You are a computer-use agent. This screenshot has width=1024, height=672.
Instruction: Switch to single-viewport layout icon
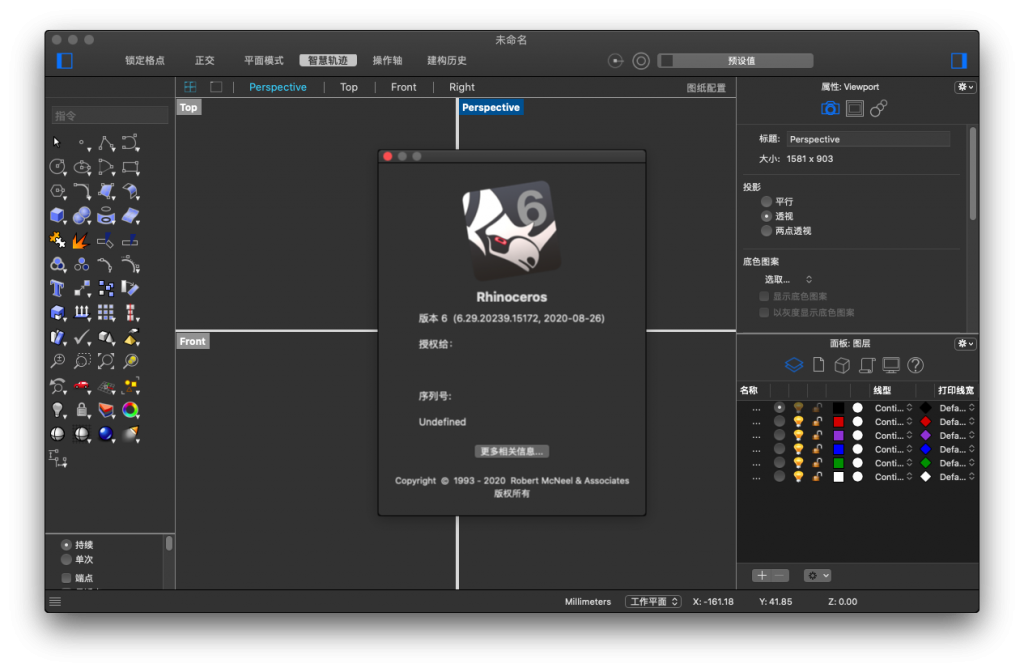(216, 87)
